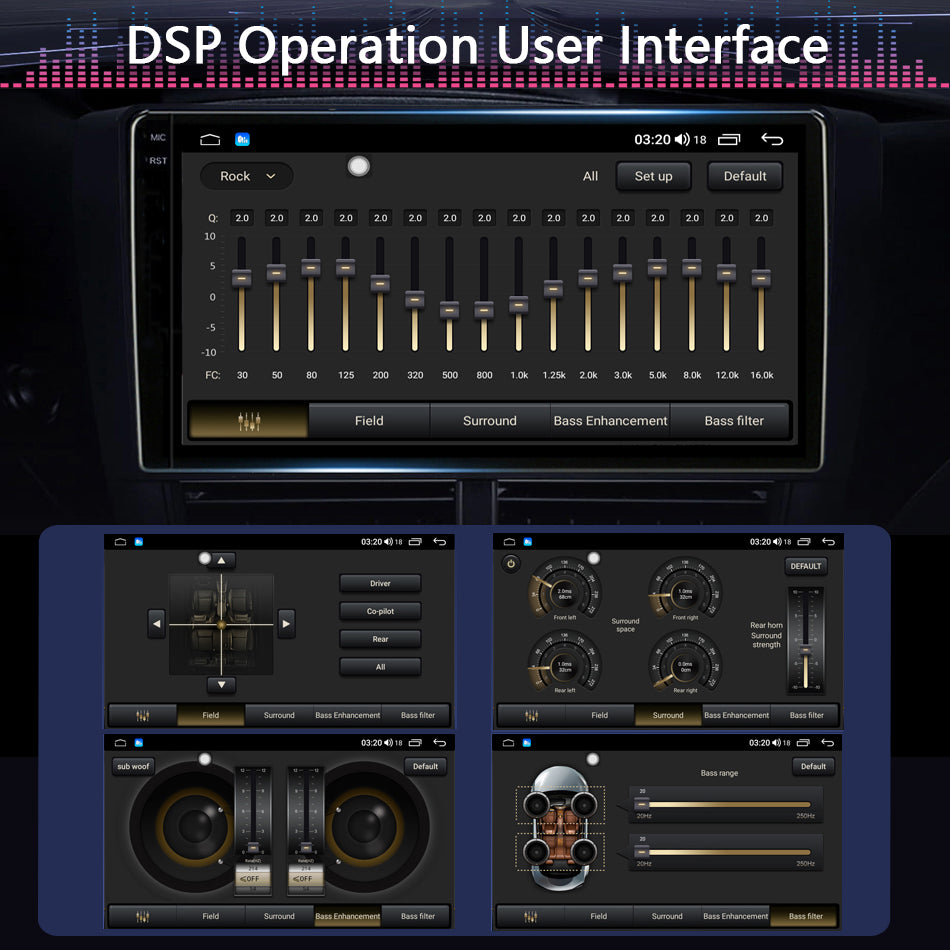Toggle the sub woof button
The image size is (950, 950).
133,766
